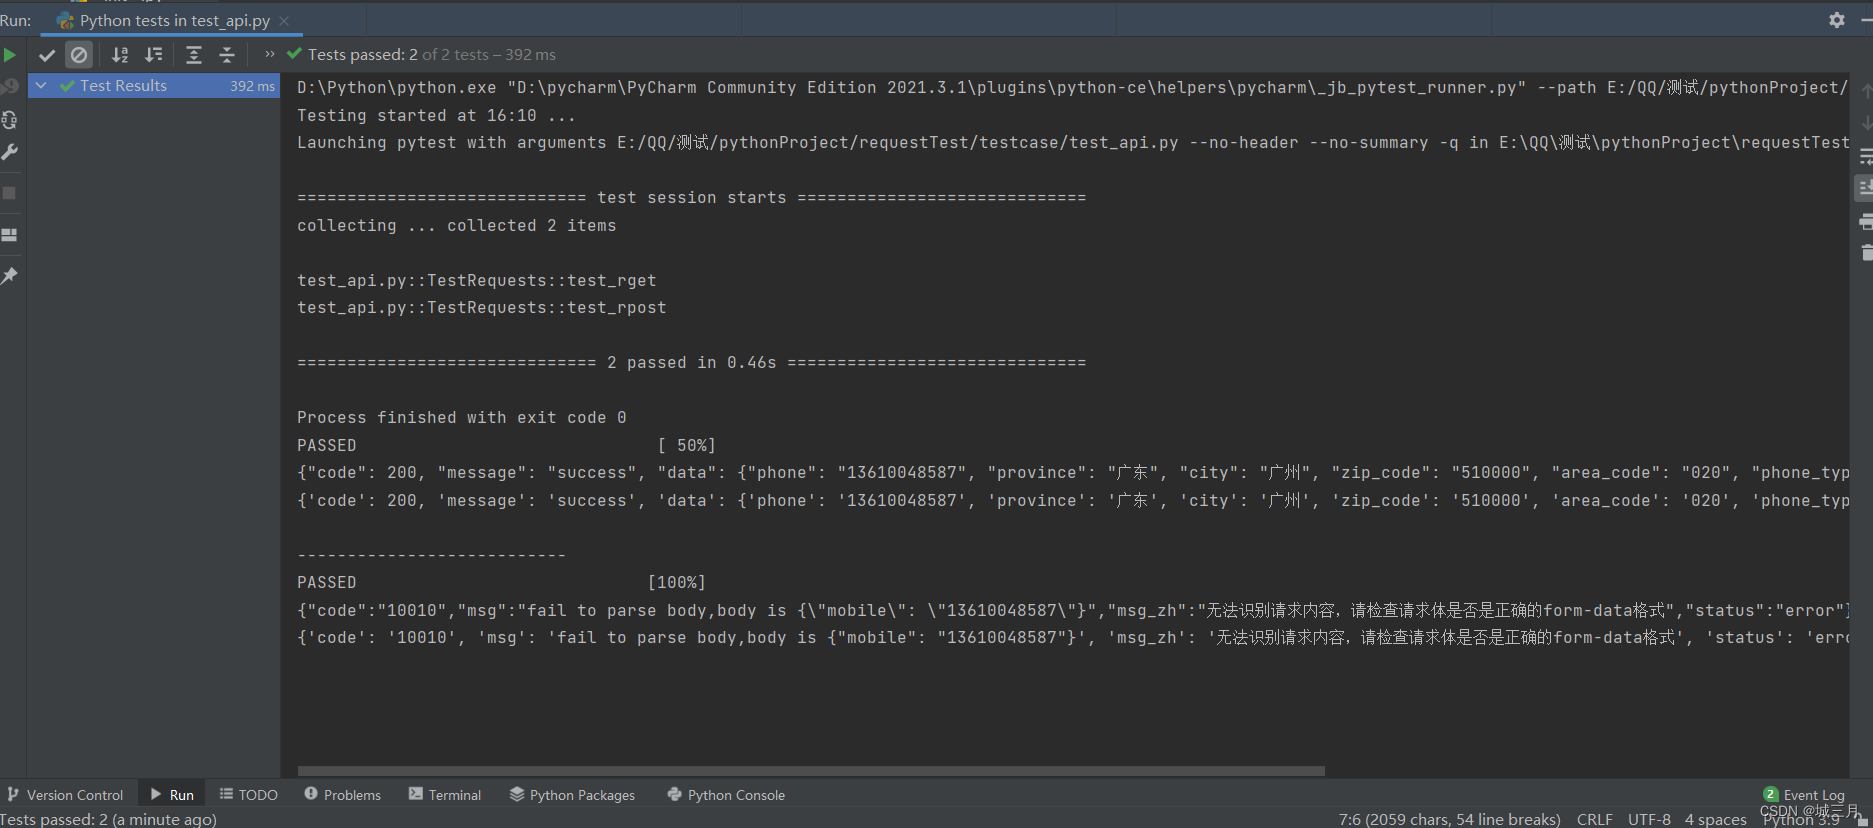This screenshot has width=1873, height=828.
Task: Click the PASSED [100%] line
Action: [501, 583]
